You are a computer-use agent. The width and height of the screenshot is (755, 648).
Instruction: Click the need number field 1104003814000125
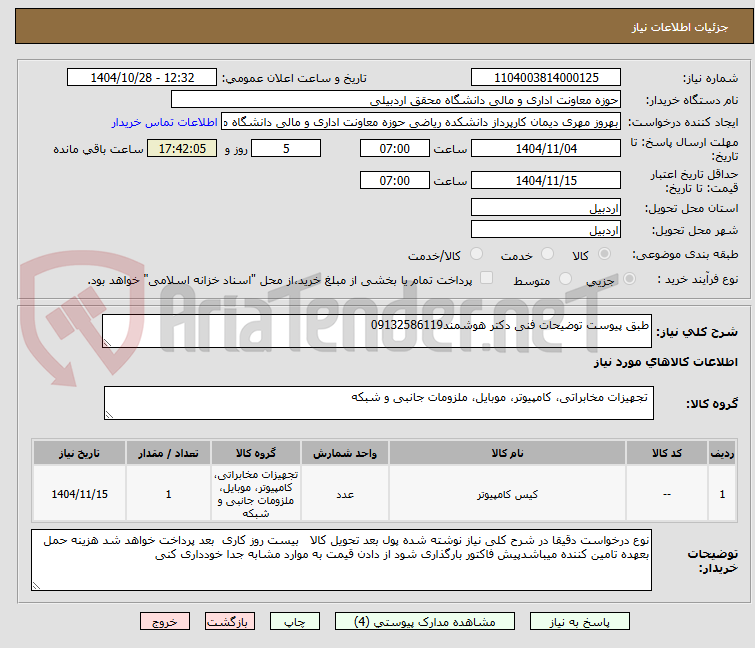pyautogui.click(x=546, y=78)
